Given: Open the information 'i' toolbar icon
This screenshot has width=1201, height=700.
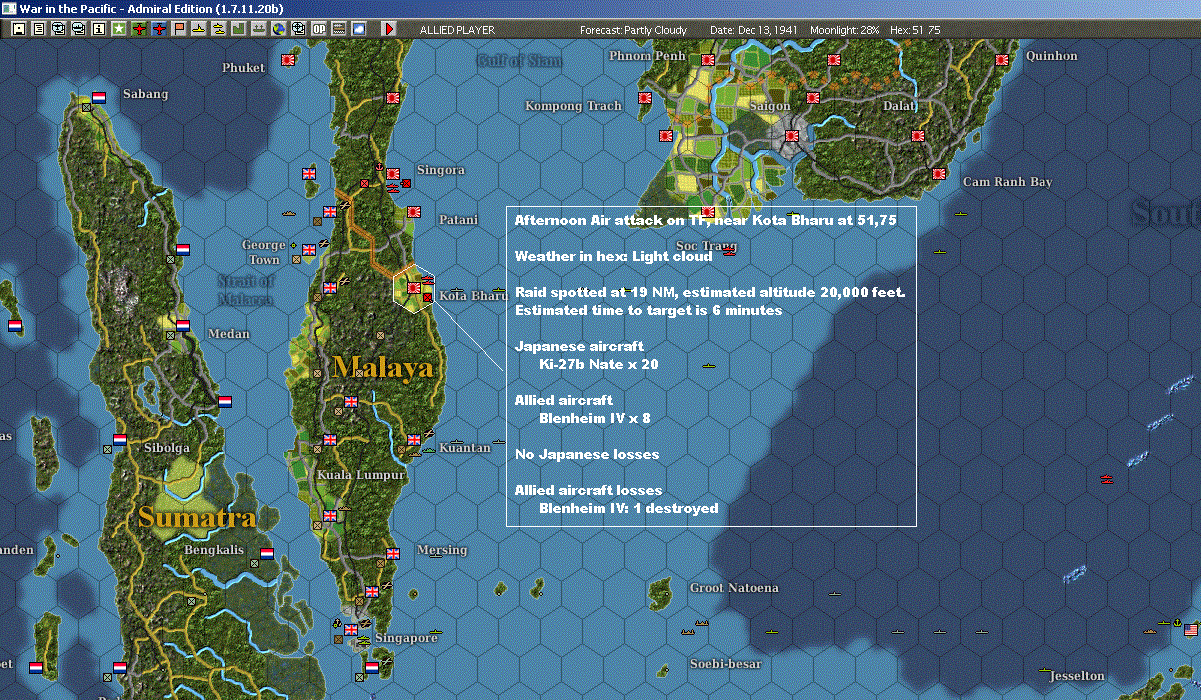Looking at the screenshot, I should [98, 29].
